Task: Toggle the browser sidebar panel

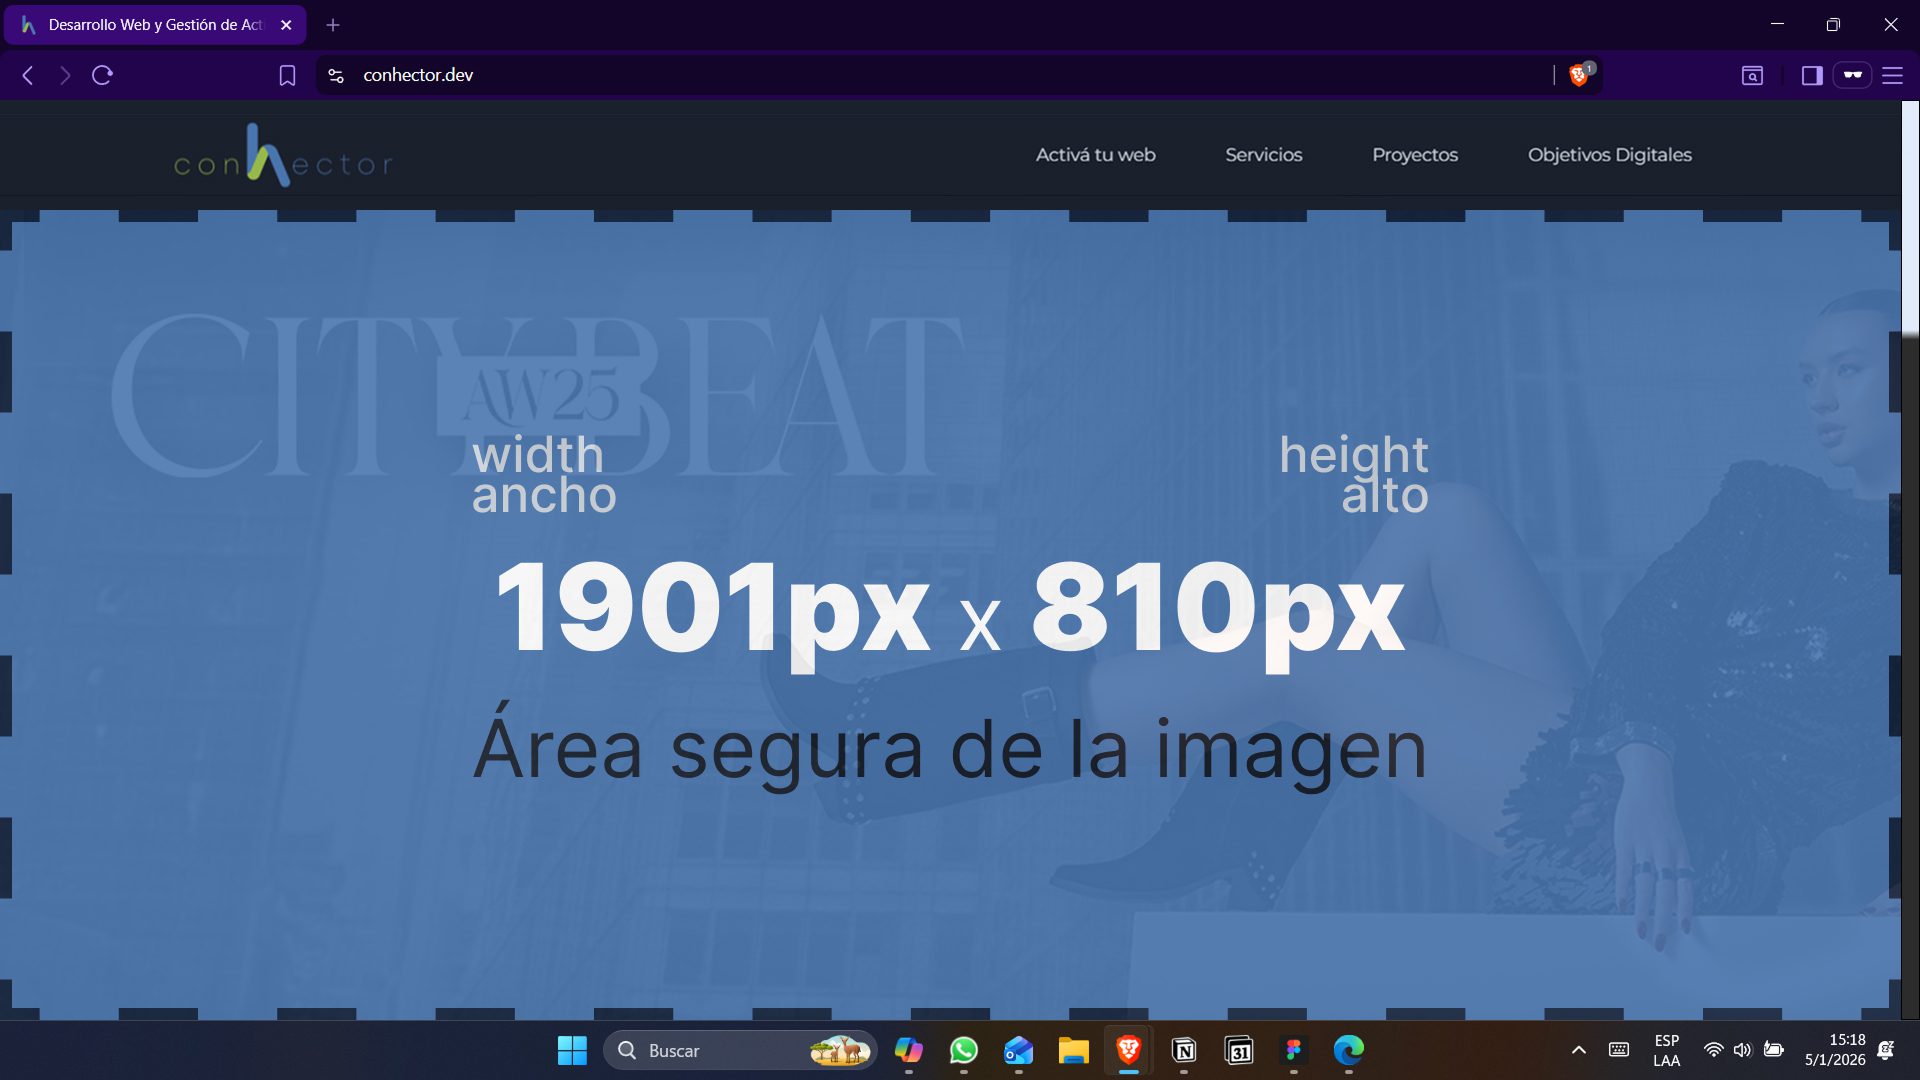Action: tap(1811, 75)
